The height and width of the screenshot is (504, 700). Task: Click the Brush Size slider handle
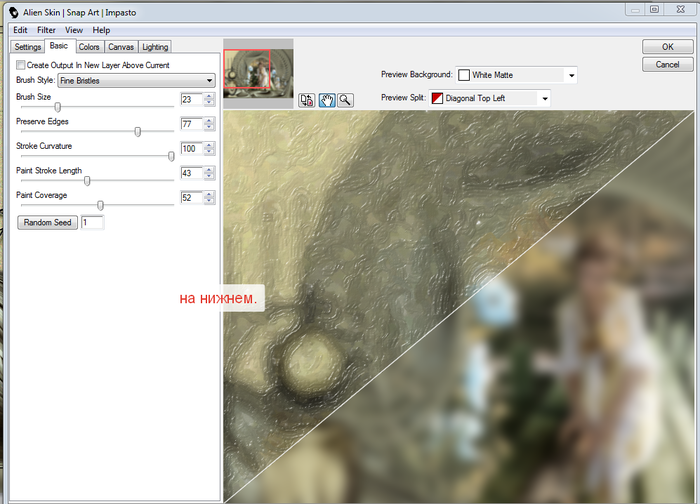(x=58, y=107)
